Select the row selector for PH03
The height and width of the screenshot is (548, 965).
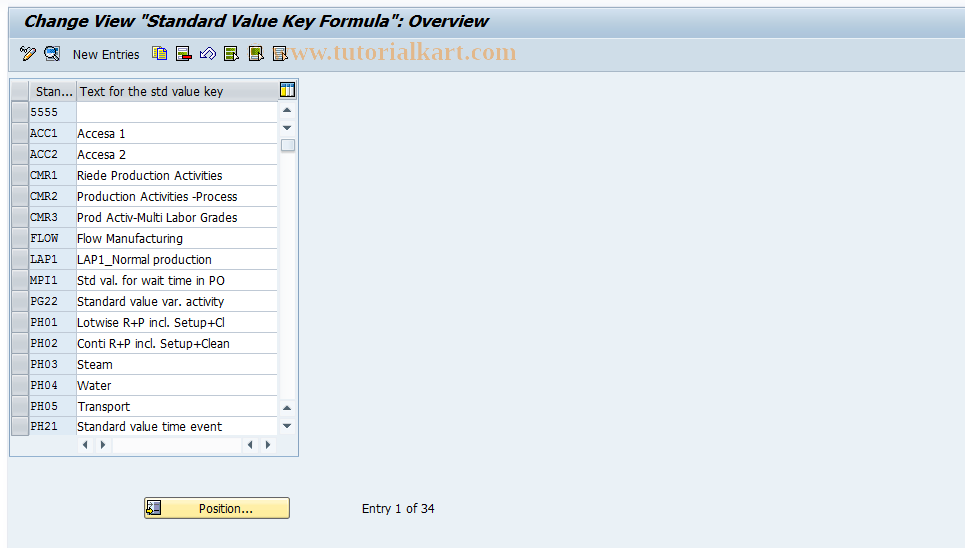pos(20,364)
